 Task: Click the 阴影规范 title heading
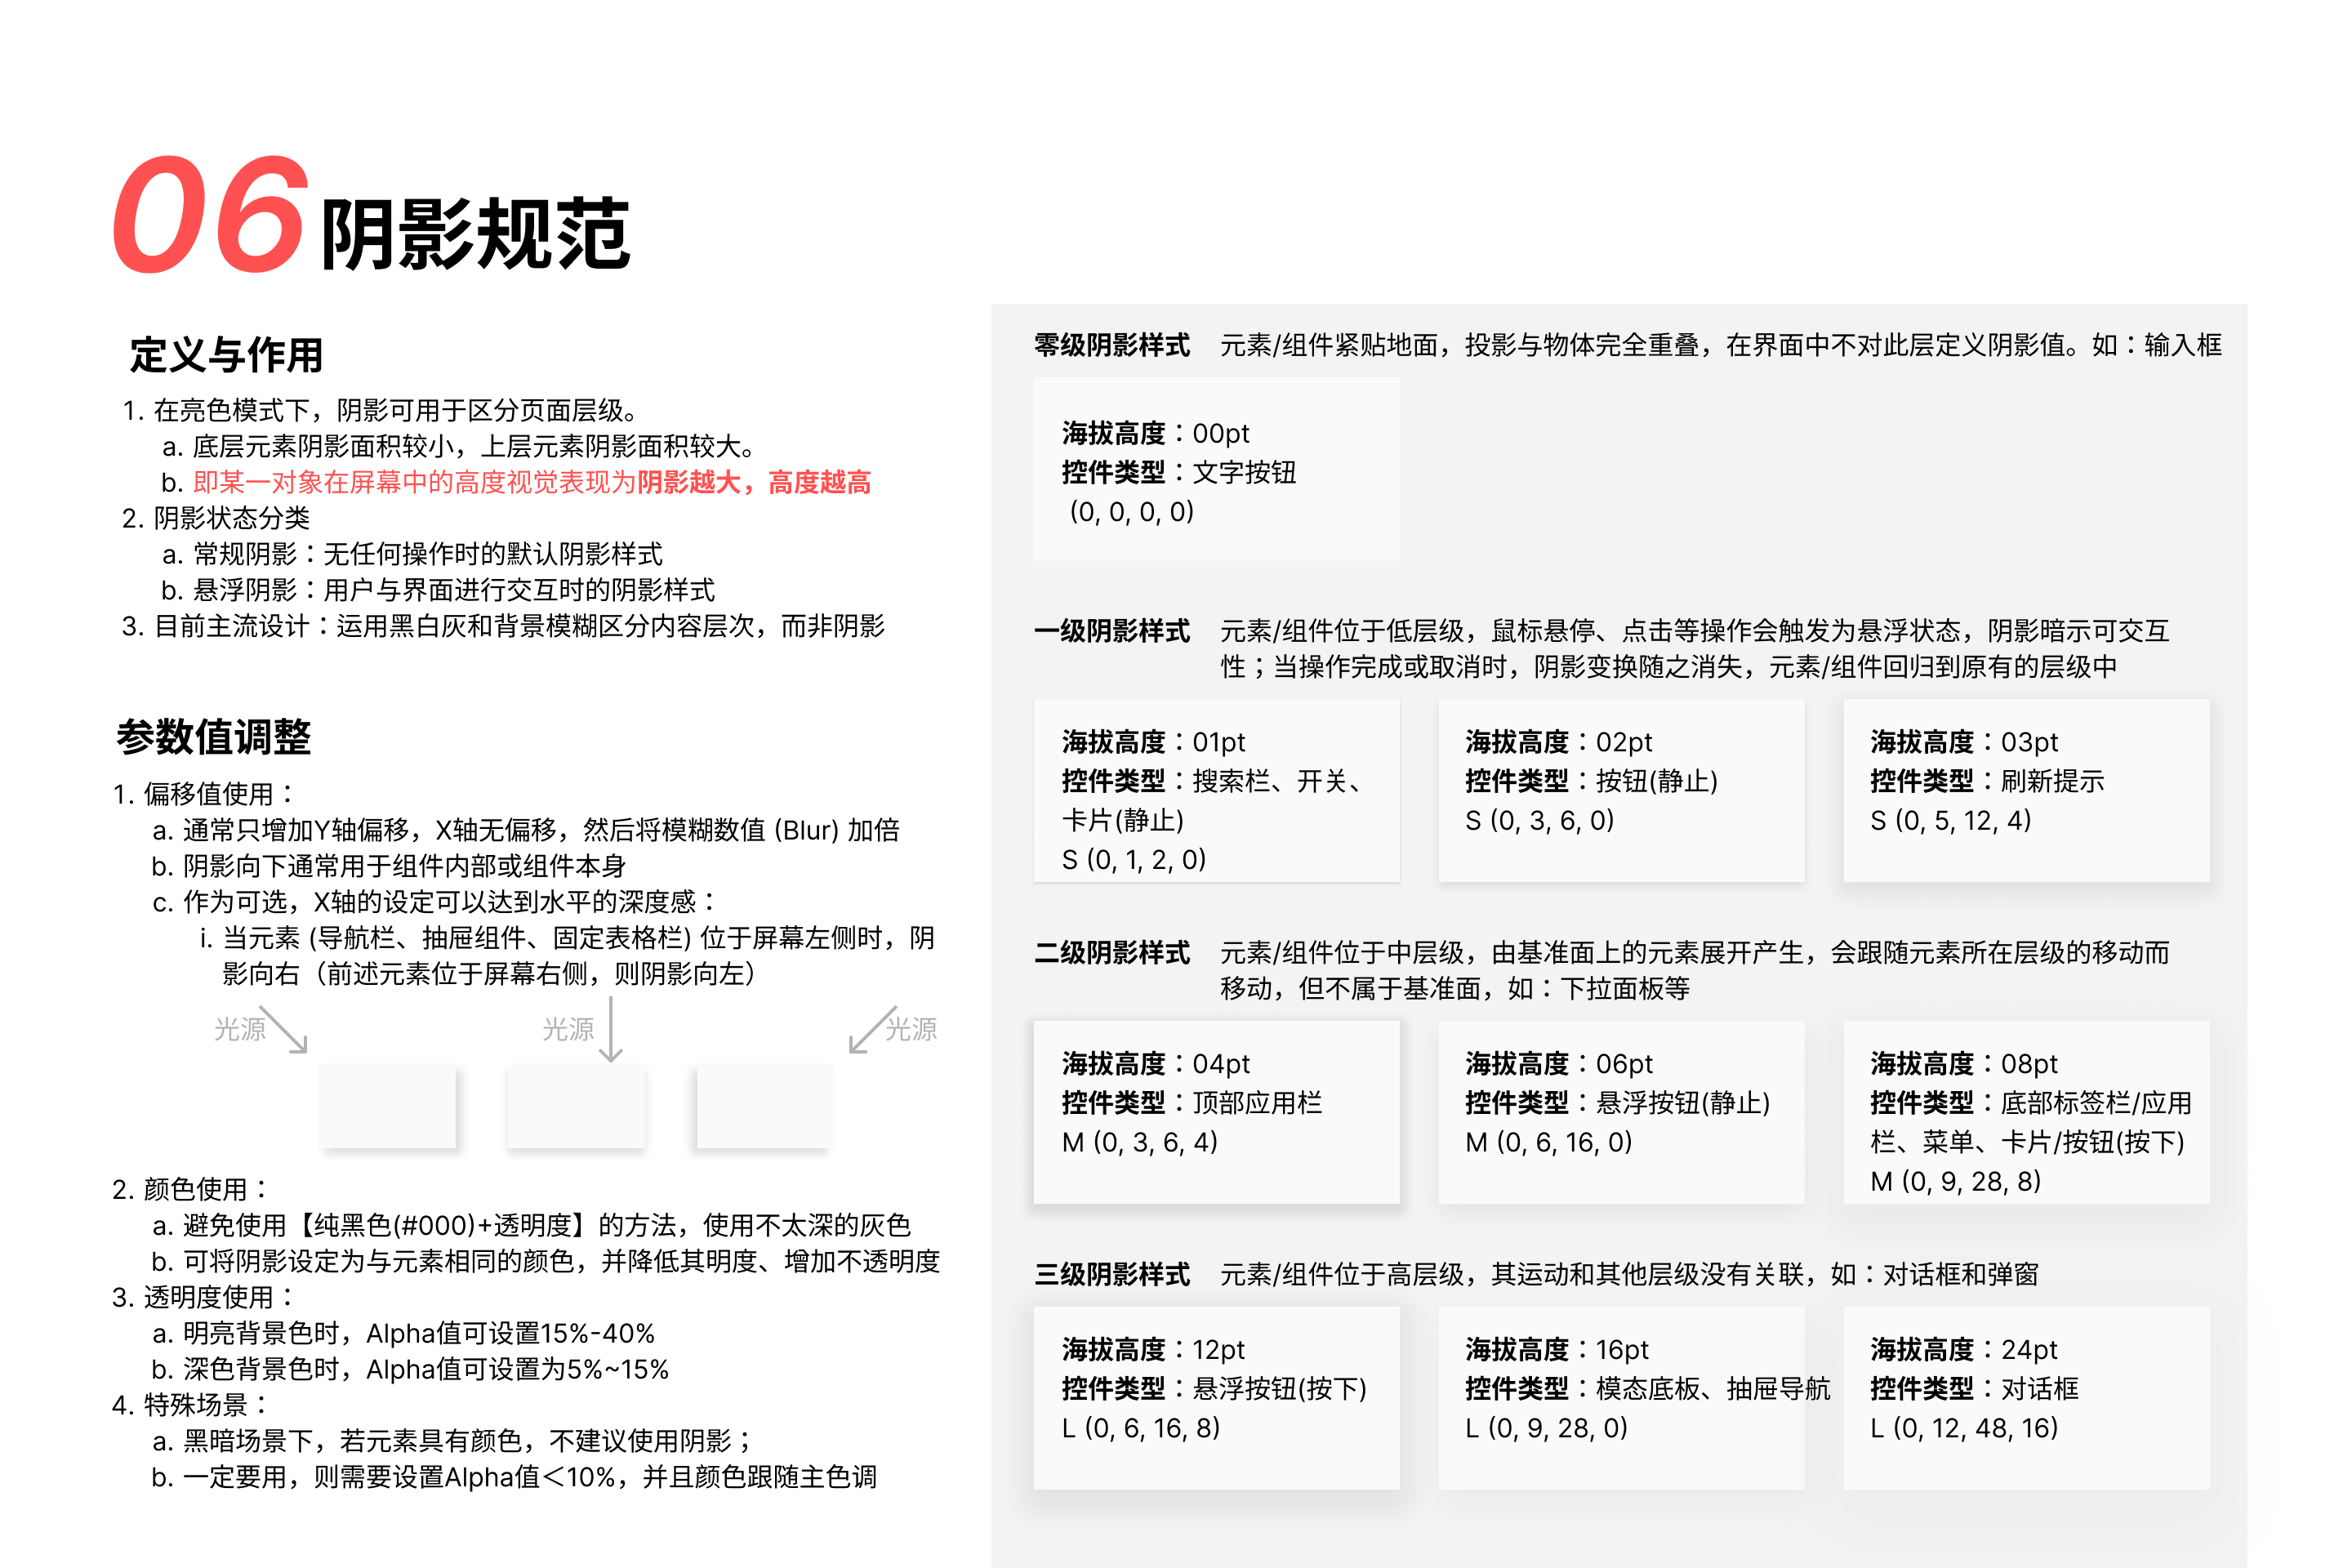[x=475, y=235]
